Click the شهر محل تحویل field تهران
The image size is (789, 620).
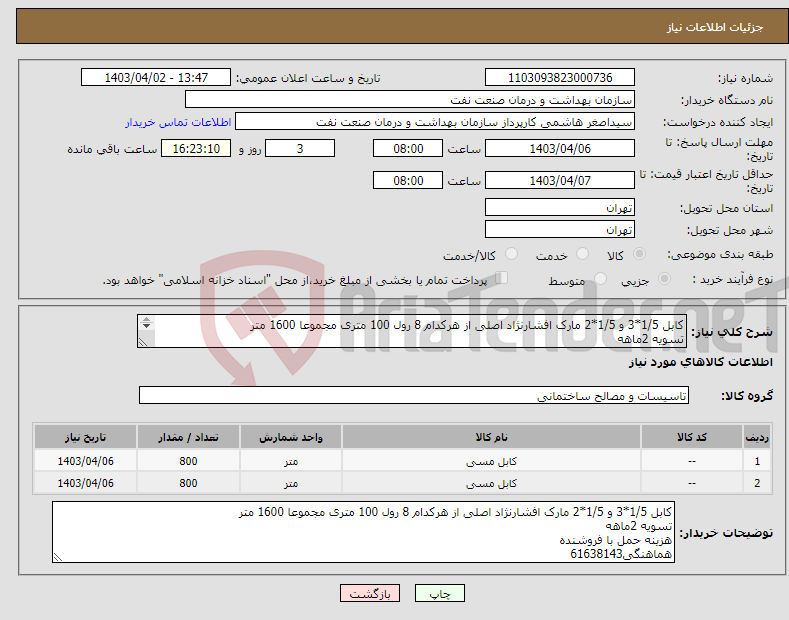[x=560, y=229]
